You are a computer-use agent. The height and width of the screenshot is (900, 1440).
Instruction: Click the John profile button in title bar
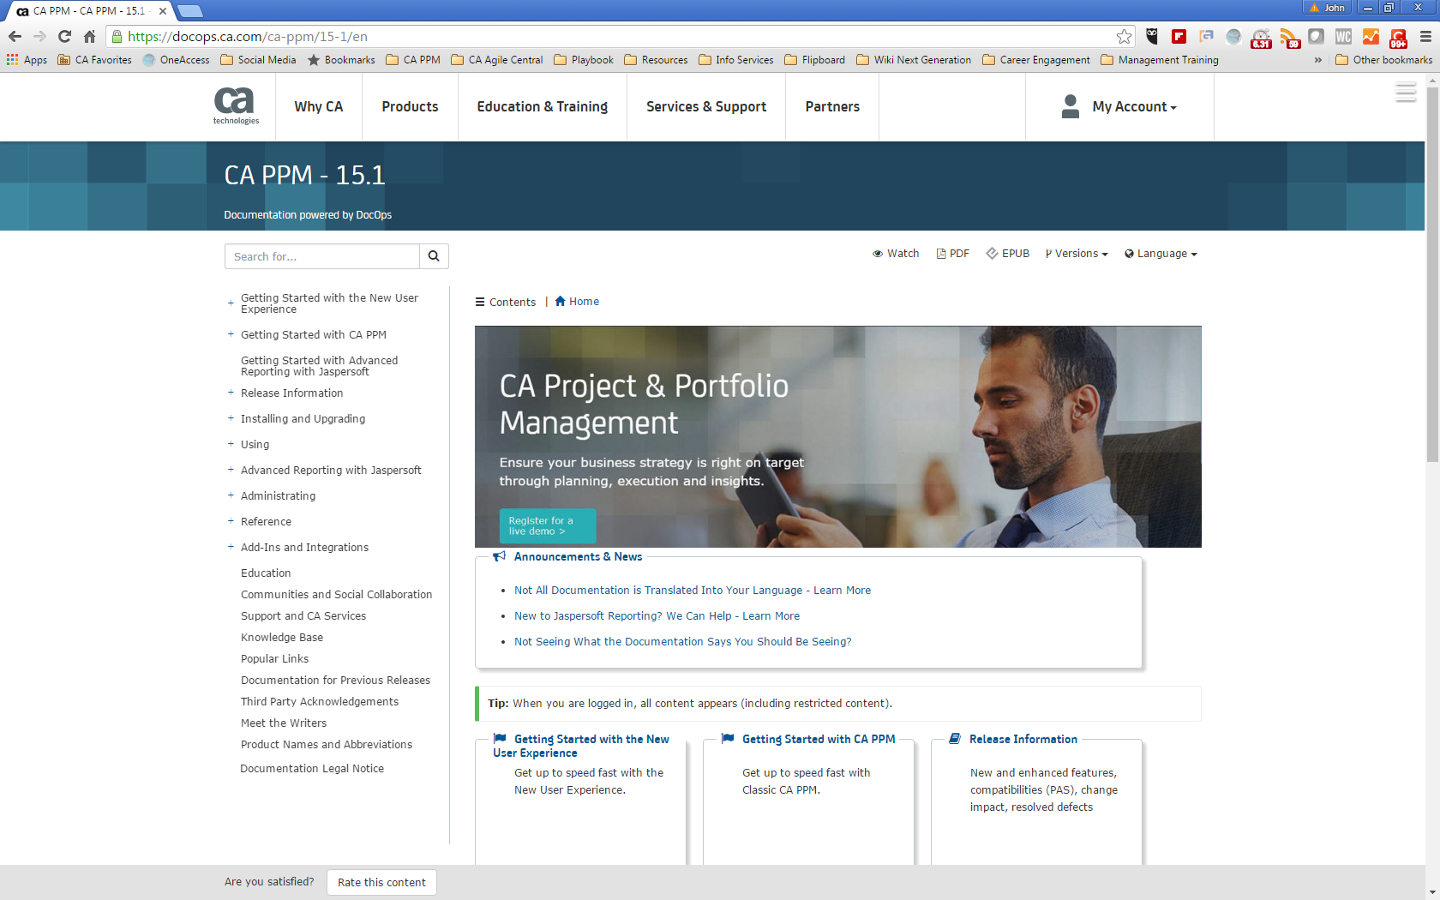click(1328, 8)
